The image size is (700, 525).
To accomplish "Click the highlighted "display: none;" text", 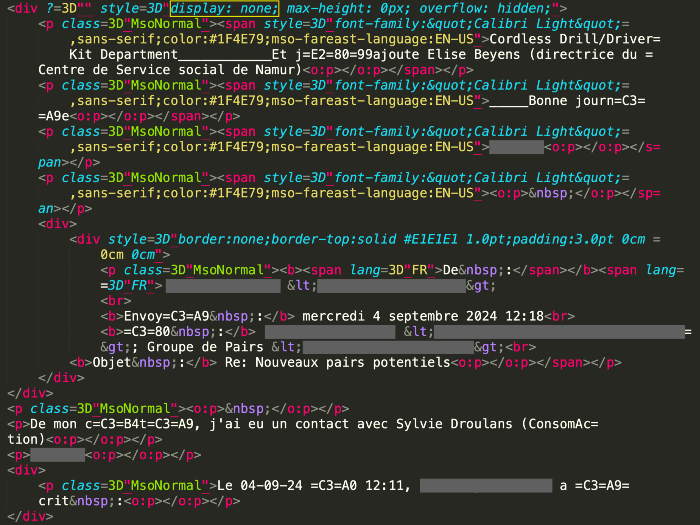I will pyautogui.click(x=225, y=8).
